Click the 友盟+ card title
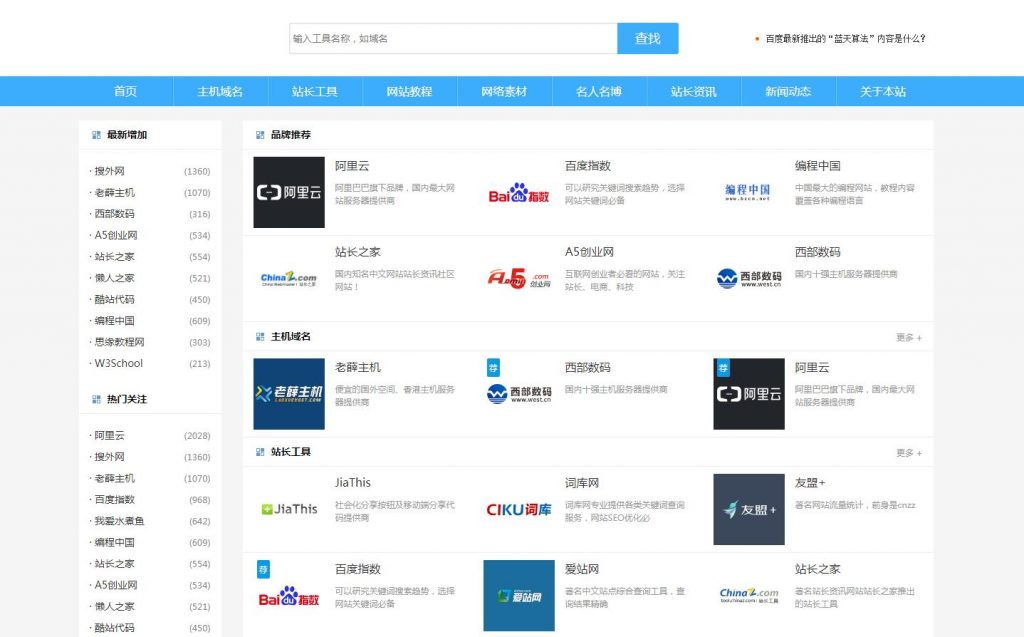 pos(810,483)
